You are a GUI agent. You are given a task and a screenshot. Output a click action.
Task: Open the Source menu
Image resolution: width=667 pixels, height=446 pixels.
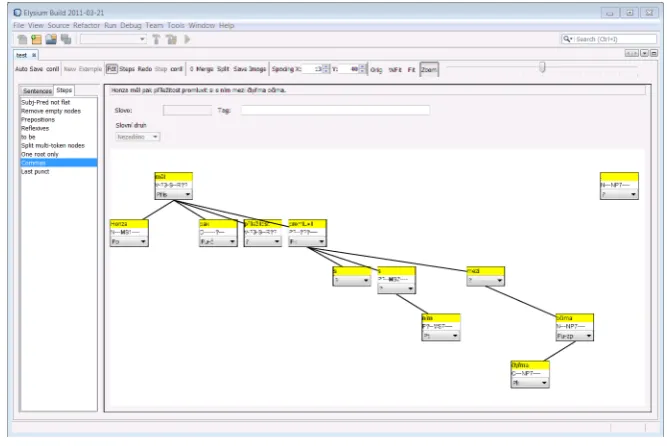click(58, 26)
